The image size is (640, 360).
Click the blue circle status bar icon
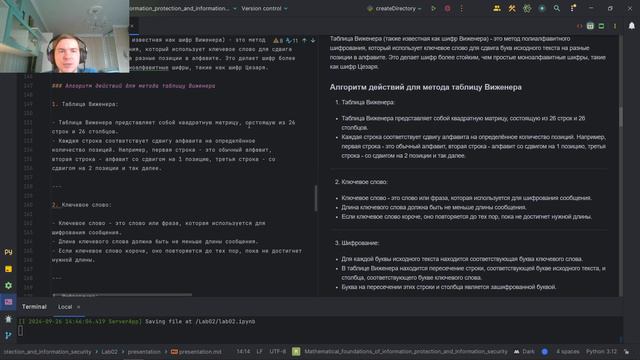(544, 351)
